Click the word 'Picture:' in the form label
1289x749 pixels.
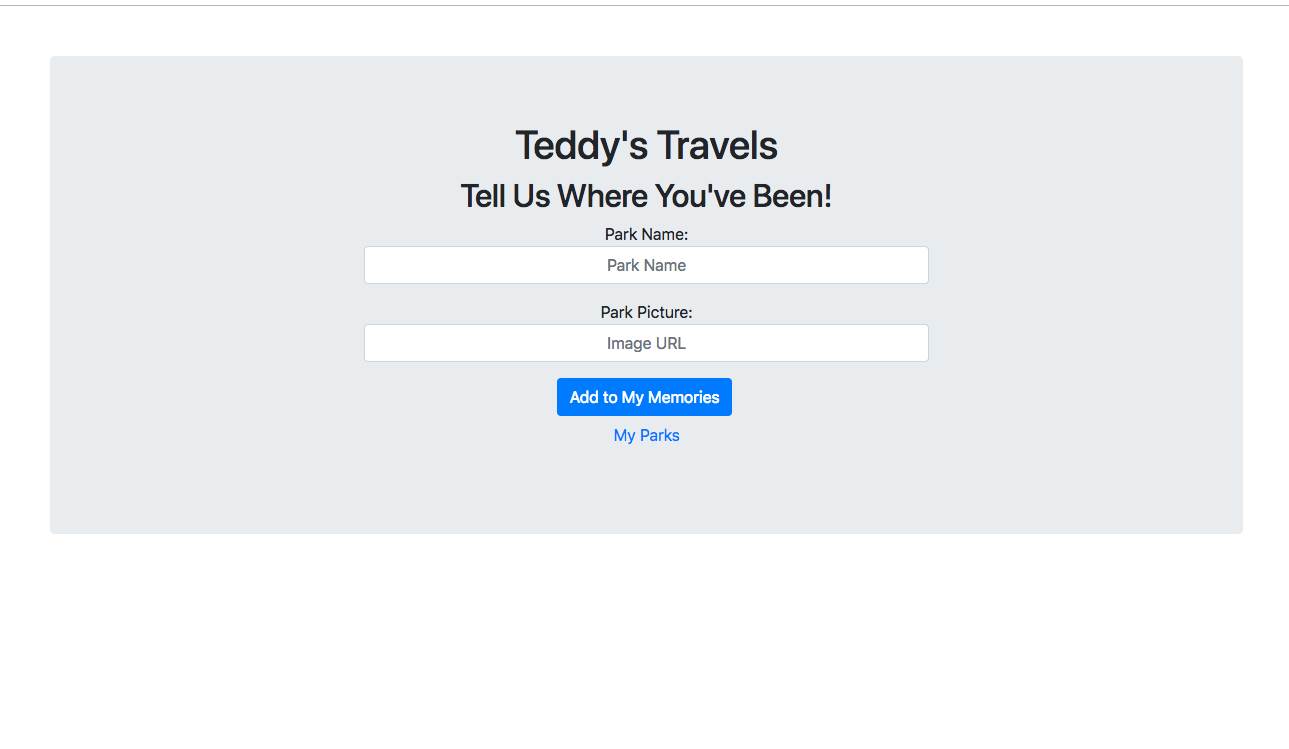tap(665, 312)
